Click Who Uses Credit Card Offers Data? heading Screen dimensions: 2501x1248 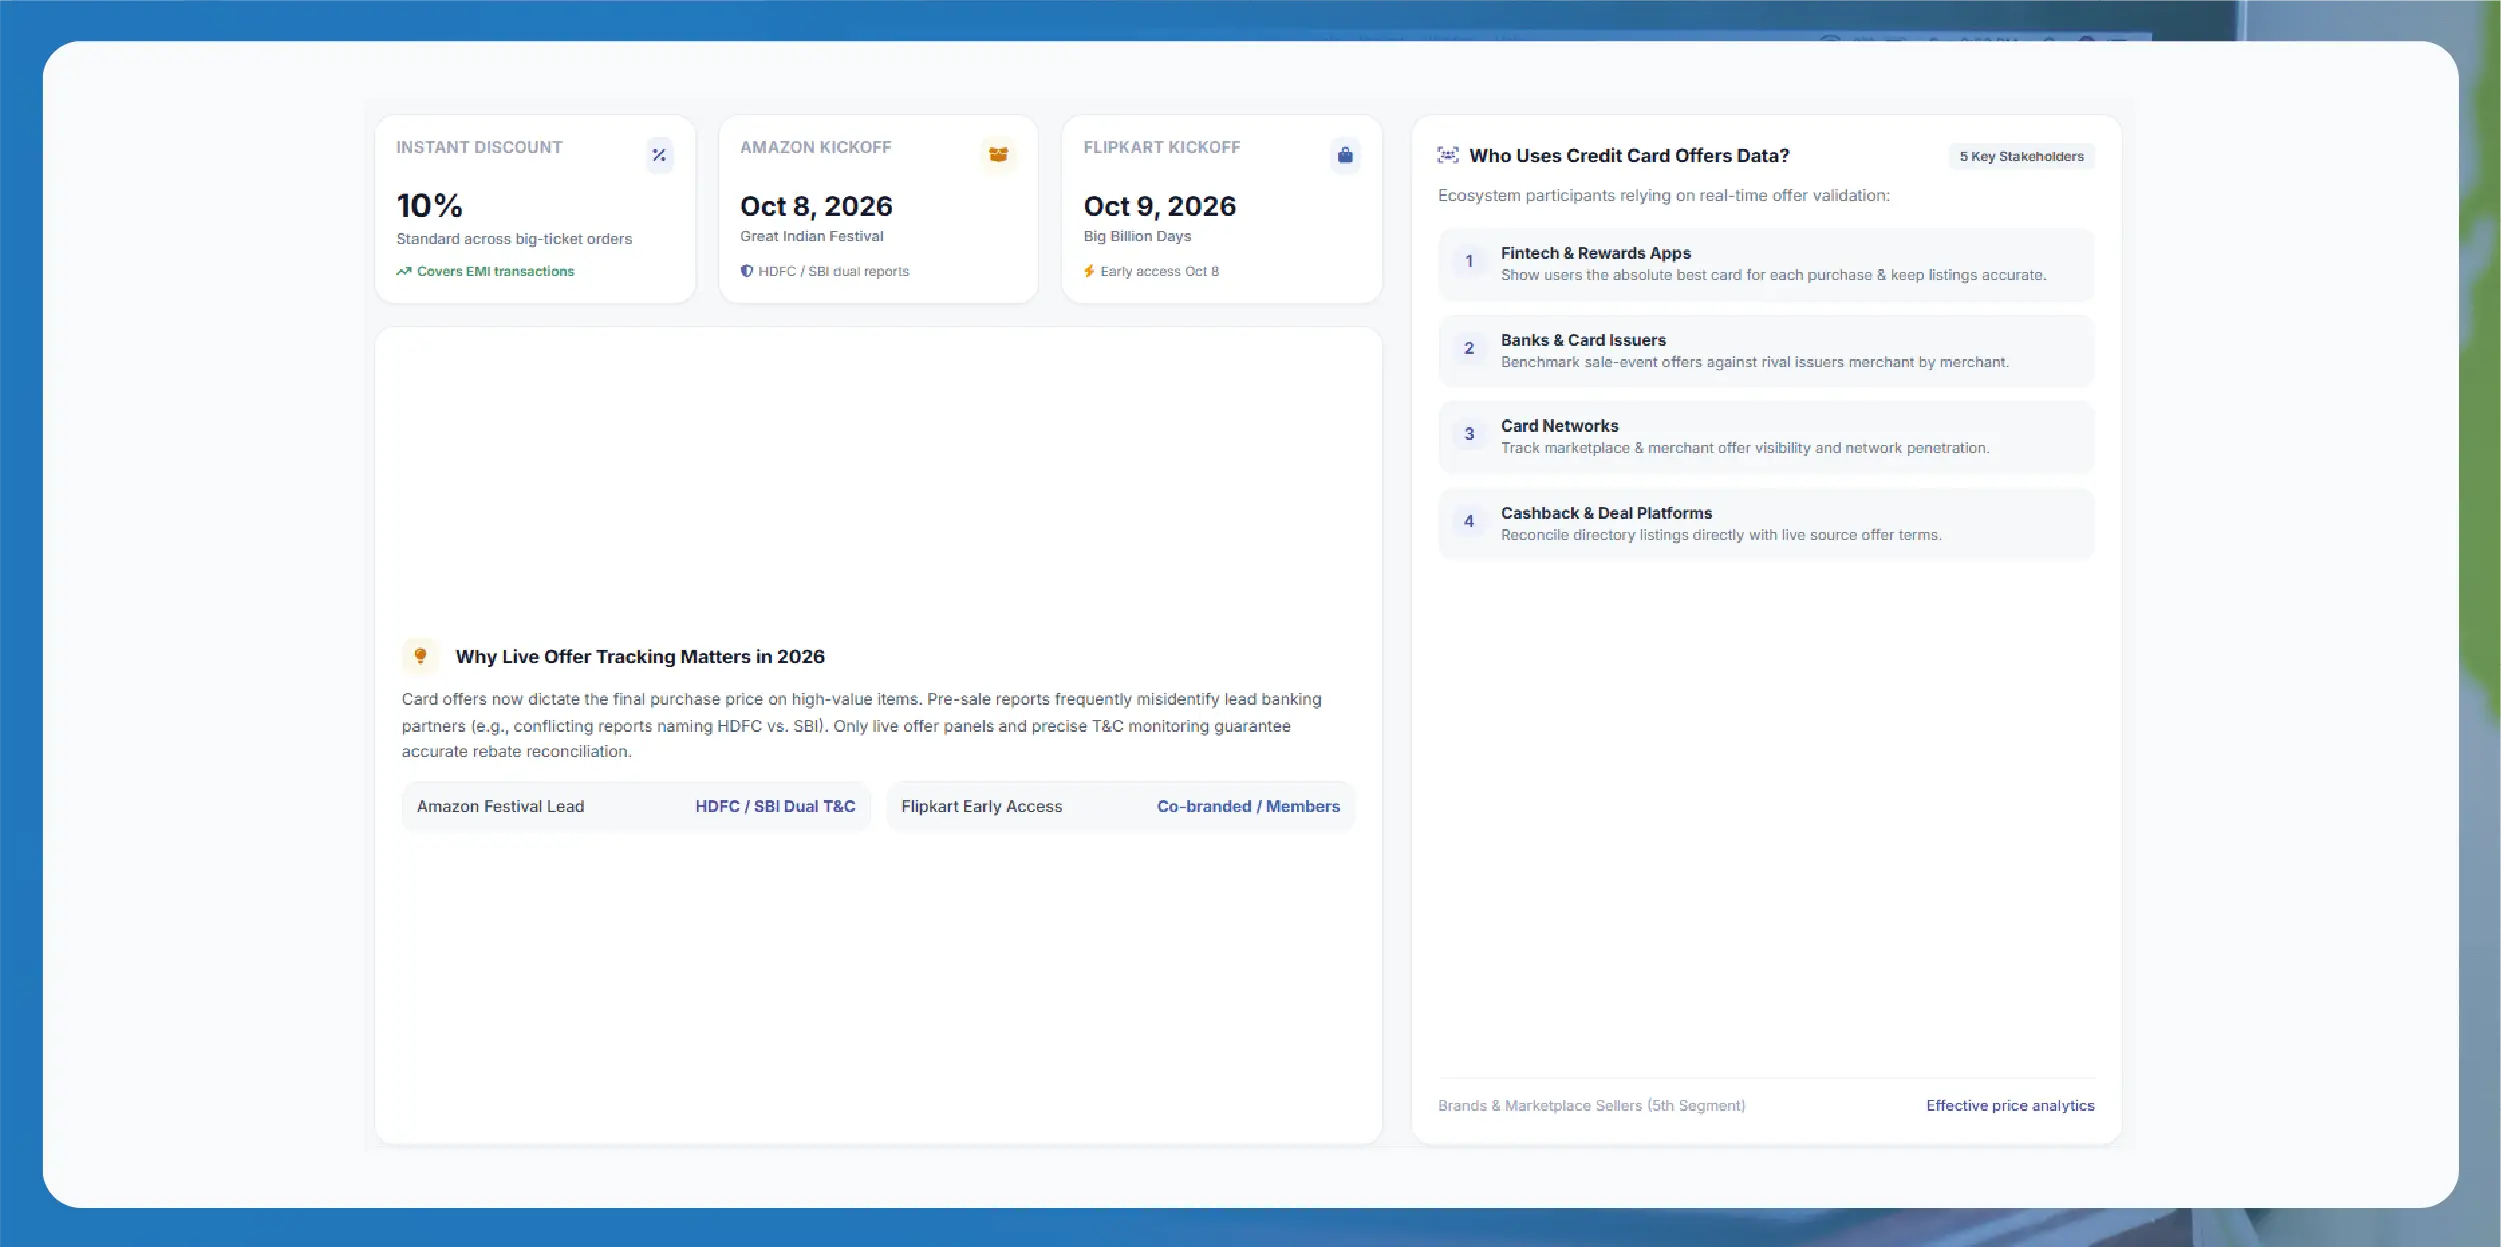1629,155
